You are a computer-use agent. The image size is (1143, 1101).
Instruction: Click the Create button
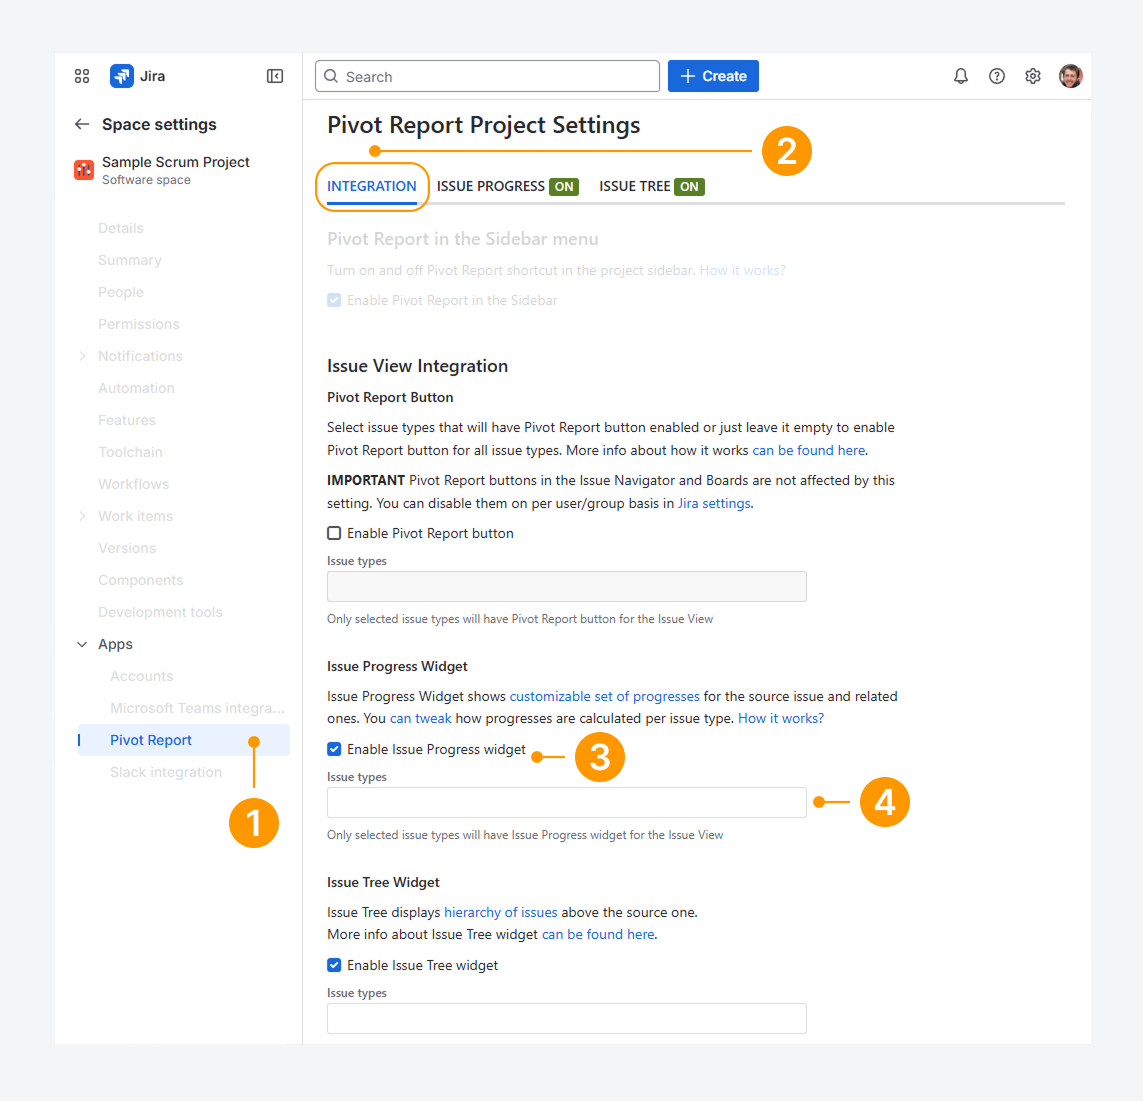point(713,76)
